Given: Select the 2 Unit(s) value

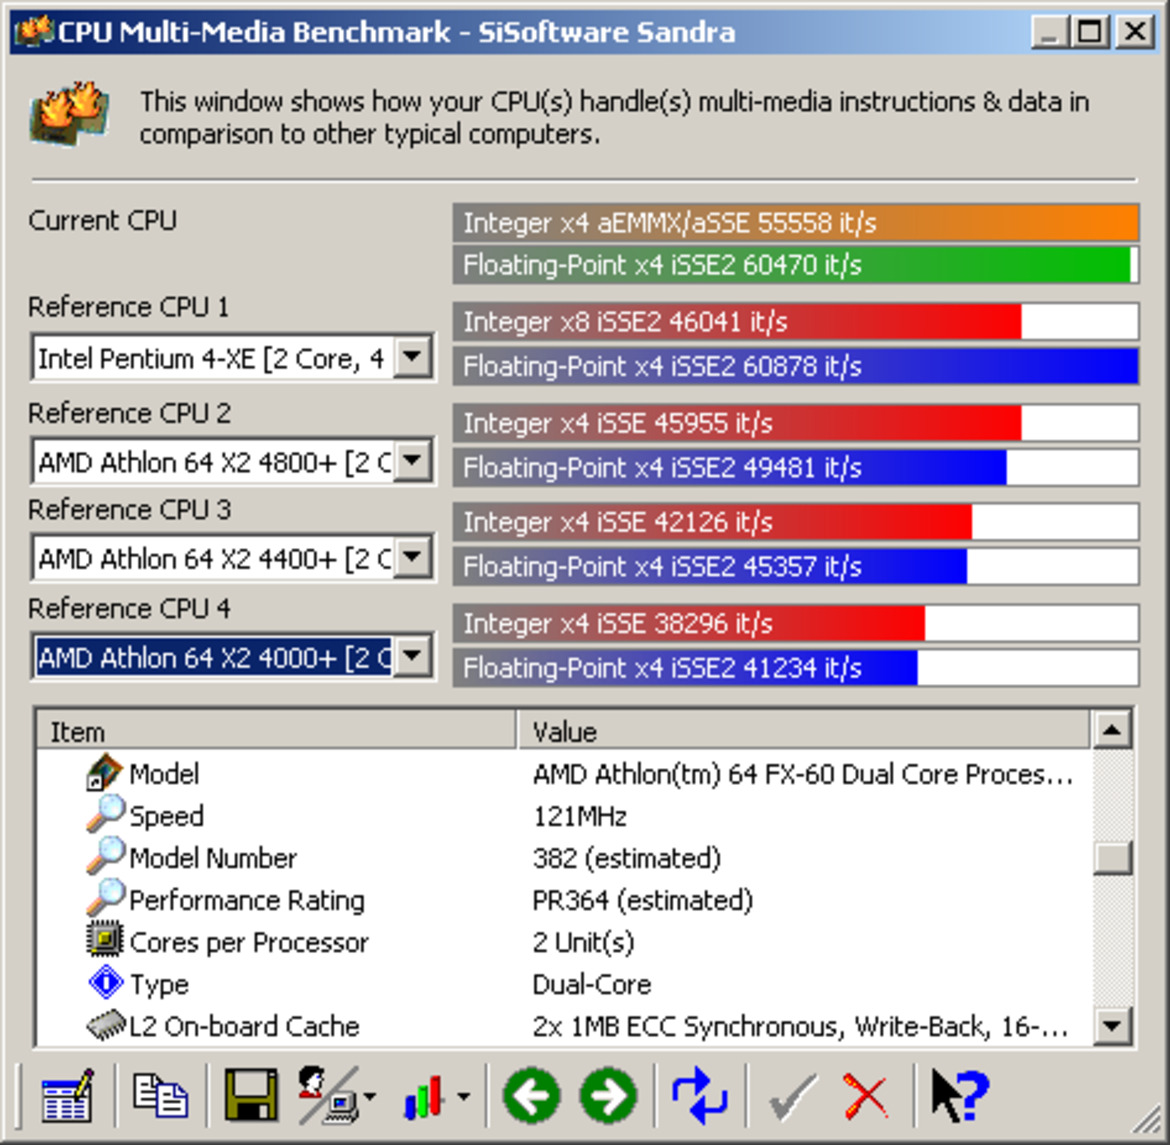Looking at the screenshot, I should (584, 942).
